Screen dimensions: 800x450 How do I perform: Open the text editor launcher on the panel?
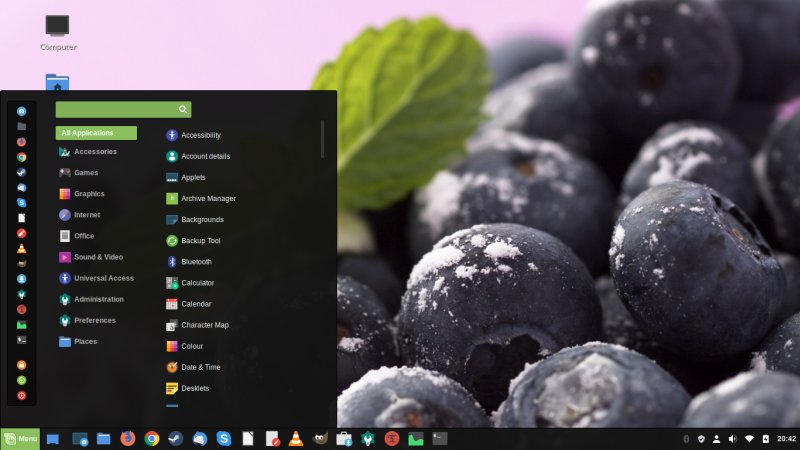(x=272, y=439)
